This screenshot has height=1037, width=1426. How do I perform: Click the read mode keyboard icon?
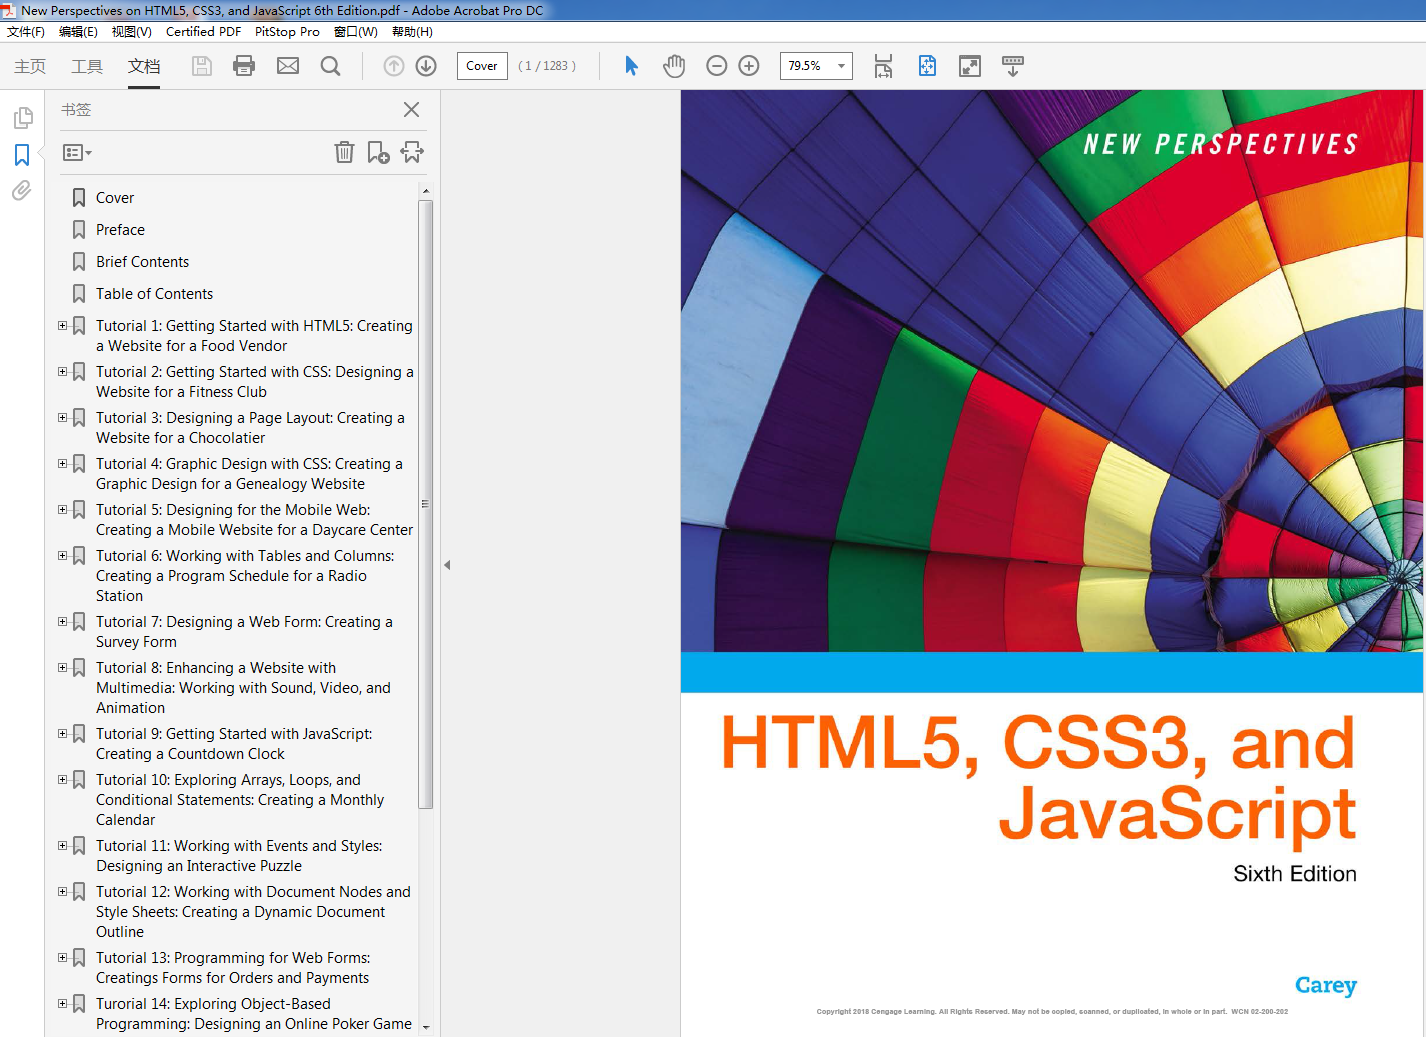(1013, 66)
